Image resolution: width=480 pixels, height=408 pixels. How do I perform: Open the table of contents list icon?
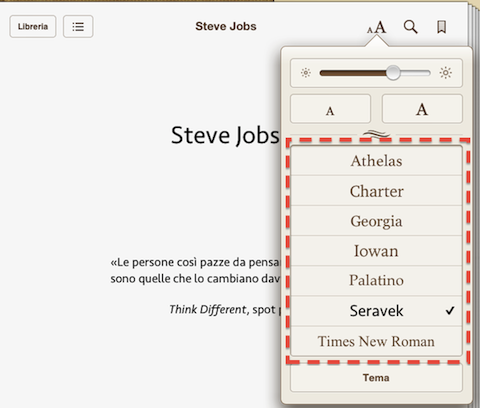pyautogui.click(x=78, y=26)
